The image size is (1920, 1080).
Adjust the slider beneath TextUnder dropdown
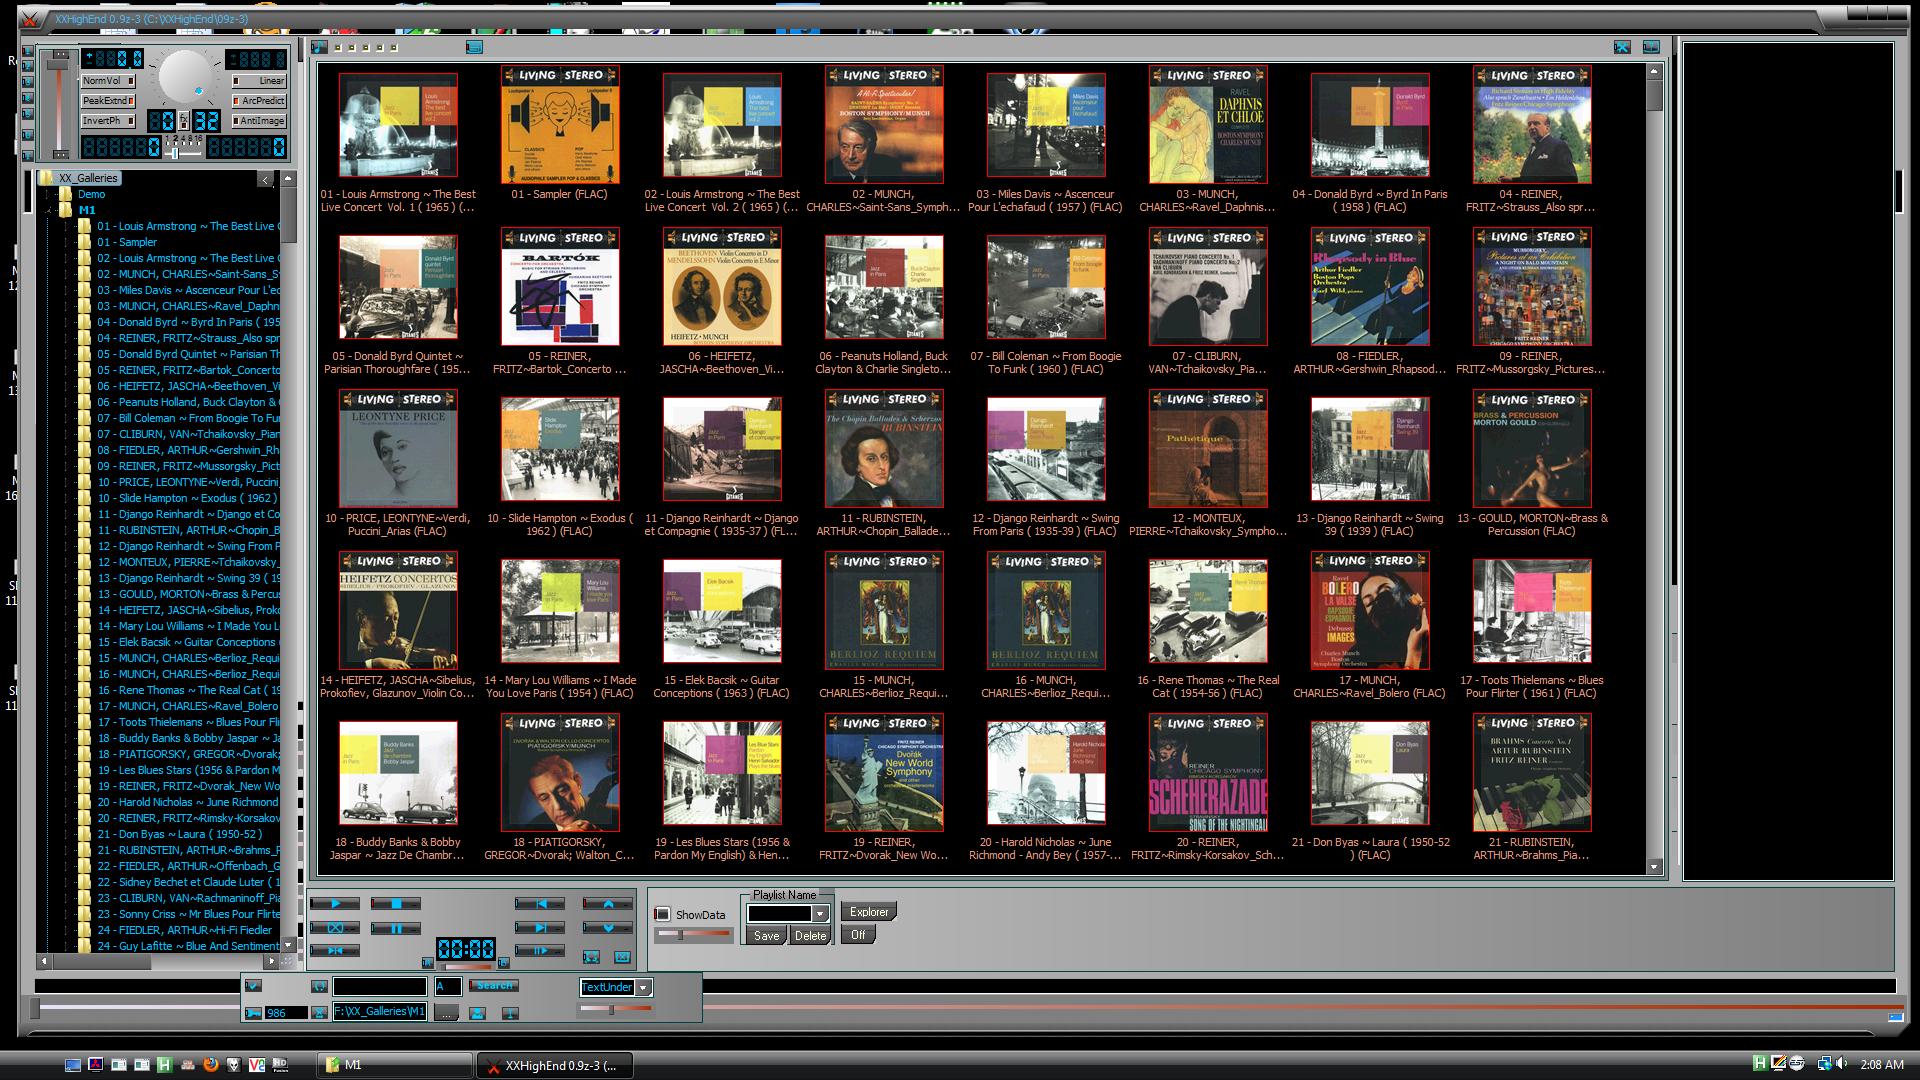pos(615,1010)
